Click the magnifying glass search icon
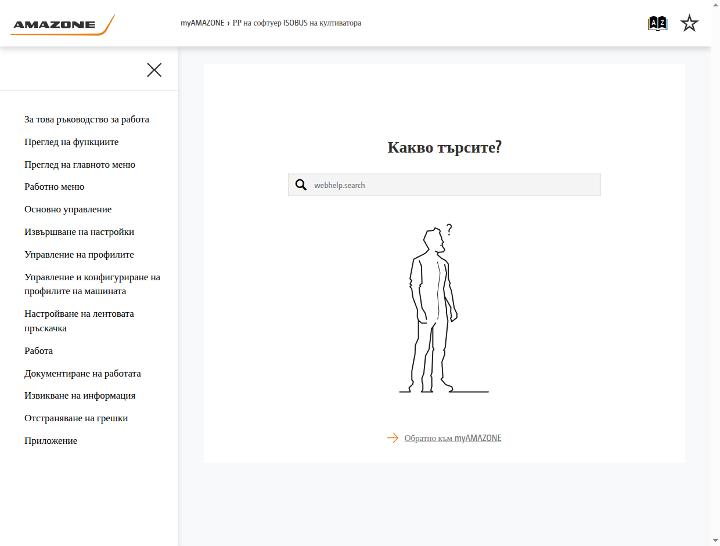720x546 pixels. pyautogui.click(x=301, y=185)
